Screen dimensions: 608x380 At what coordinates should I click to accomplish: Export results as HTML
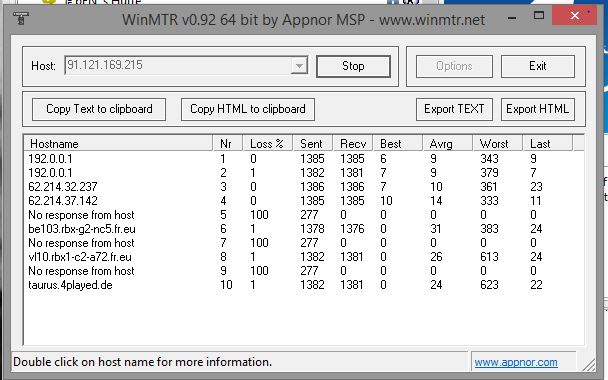point(537,109)
